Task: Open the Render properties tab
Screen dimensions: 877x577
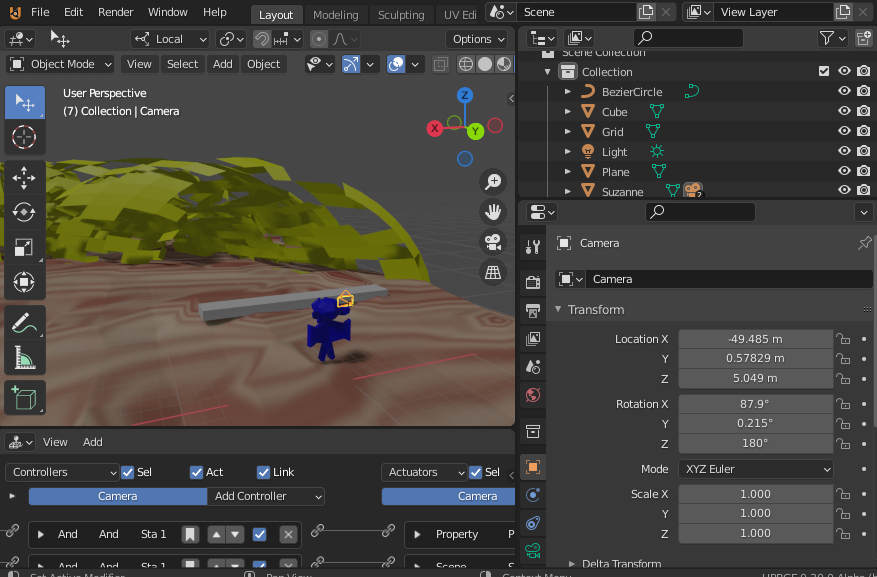Action: [x=532, y=282]
